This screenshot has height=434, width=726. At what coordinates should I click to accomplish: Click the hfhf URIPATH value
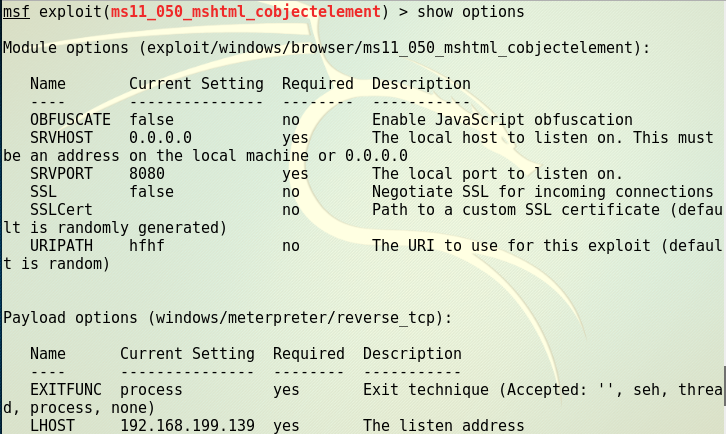[147, 245]
